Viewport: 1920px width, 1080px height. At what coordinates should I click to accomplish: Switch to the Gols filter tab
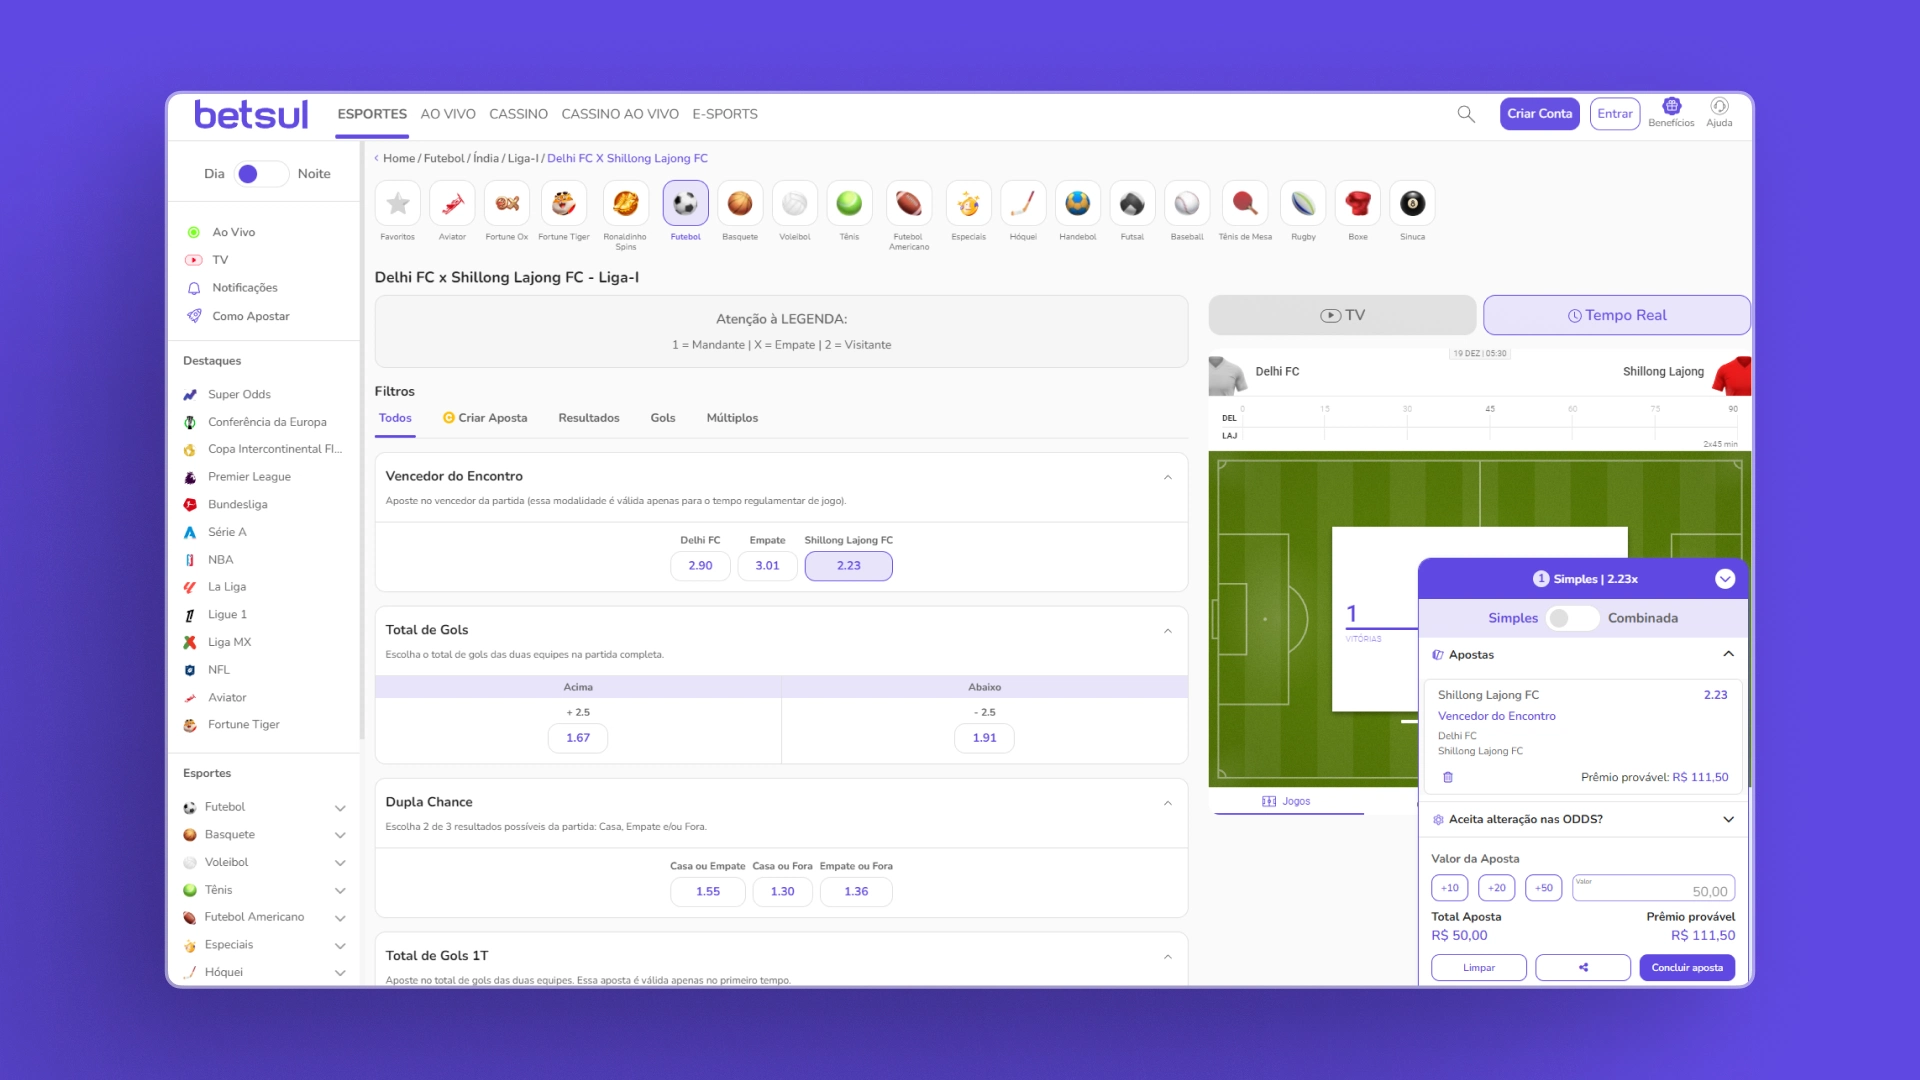pyautogui.click(x=663, y=418)
